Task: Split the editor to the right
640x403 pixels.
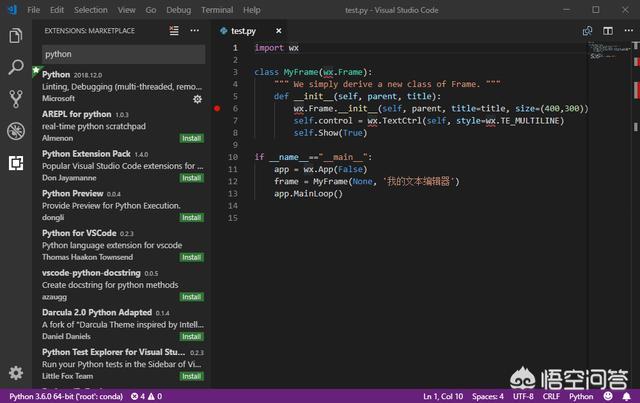Action: [608, 31]
